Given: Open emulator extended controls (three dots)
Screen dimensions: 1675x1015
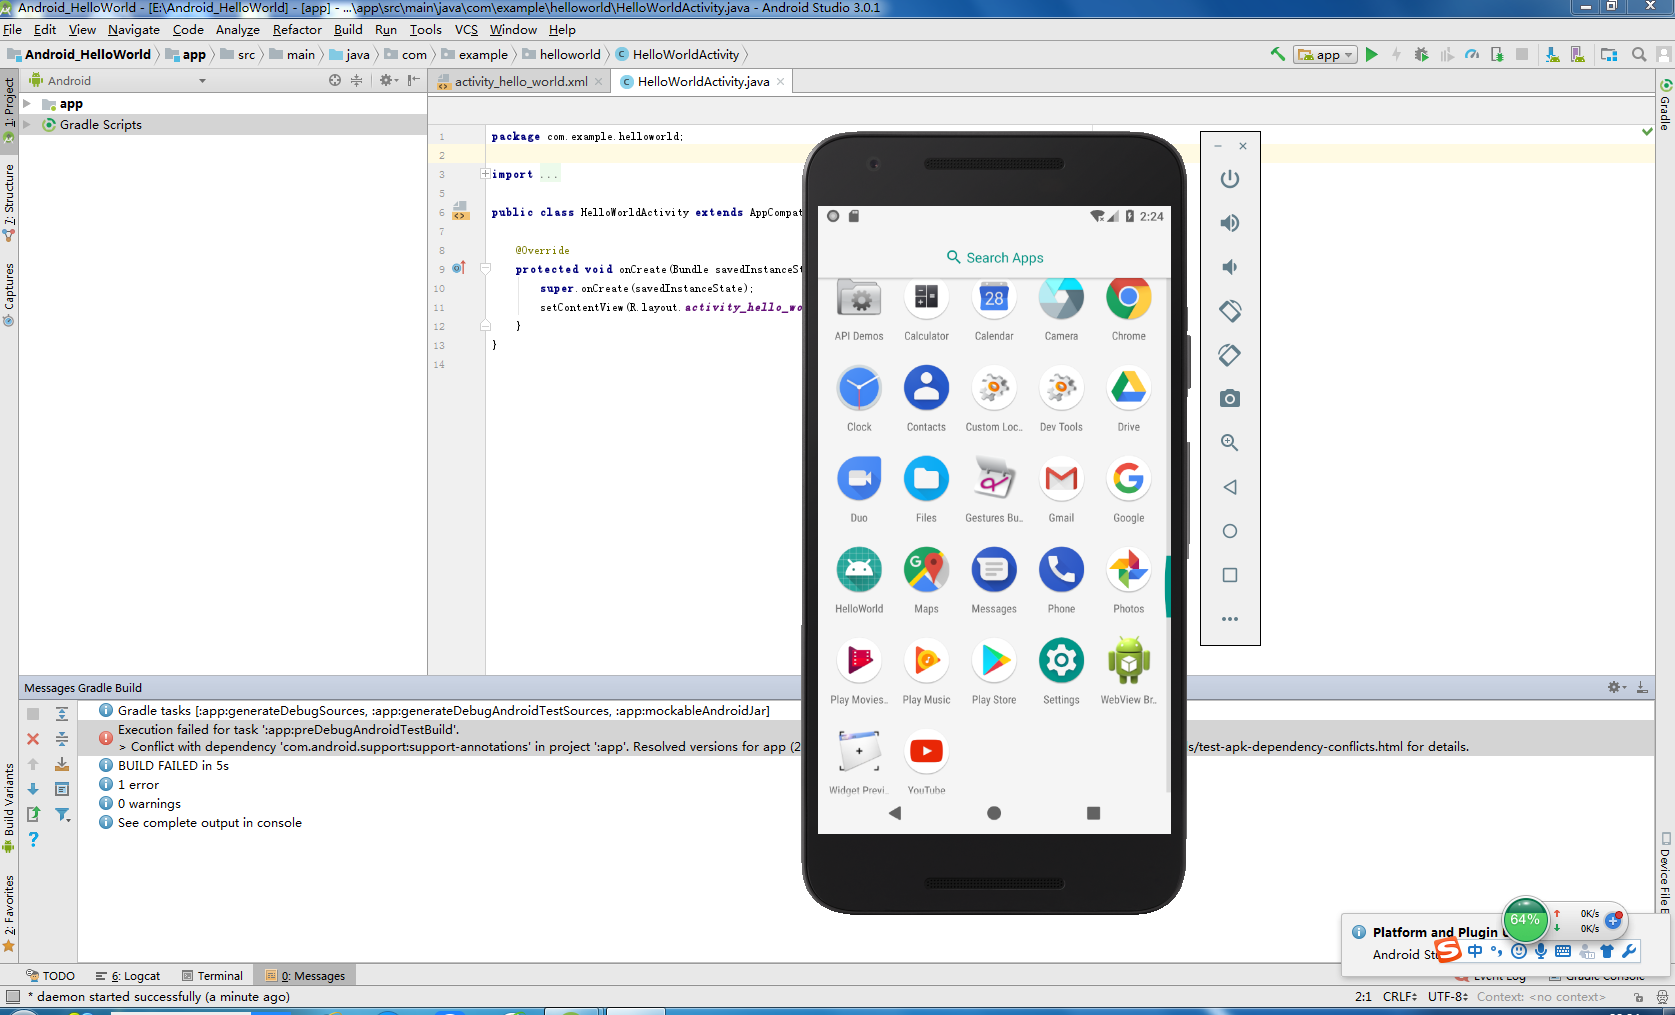Looking at the screenshot, I should tap(1230, 619).
